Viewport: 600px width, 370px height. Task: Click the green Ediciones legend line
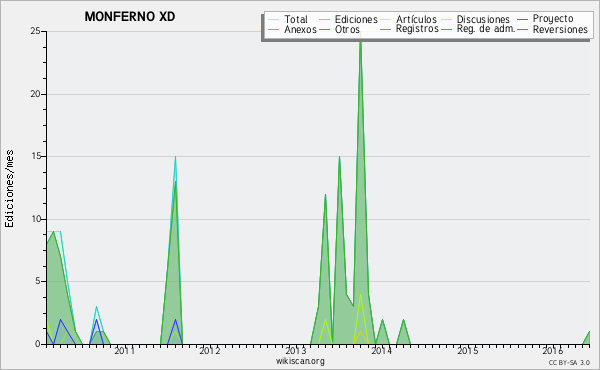click(x=324, y=19)
